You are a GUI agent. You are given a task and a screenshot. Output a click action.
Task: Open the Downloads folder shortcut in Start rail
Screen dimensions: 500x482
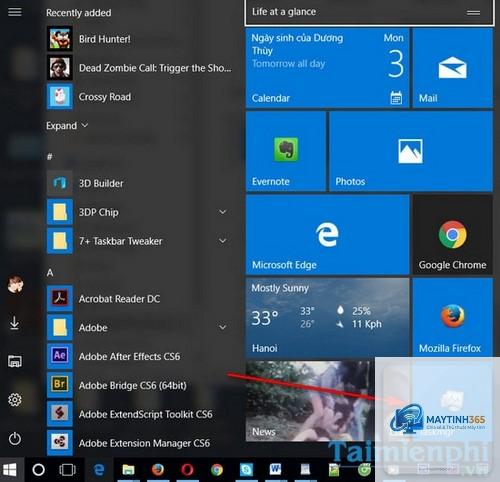point(14,323)
